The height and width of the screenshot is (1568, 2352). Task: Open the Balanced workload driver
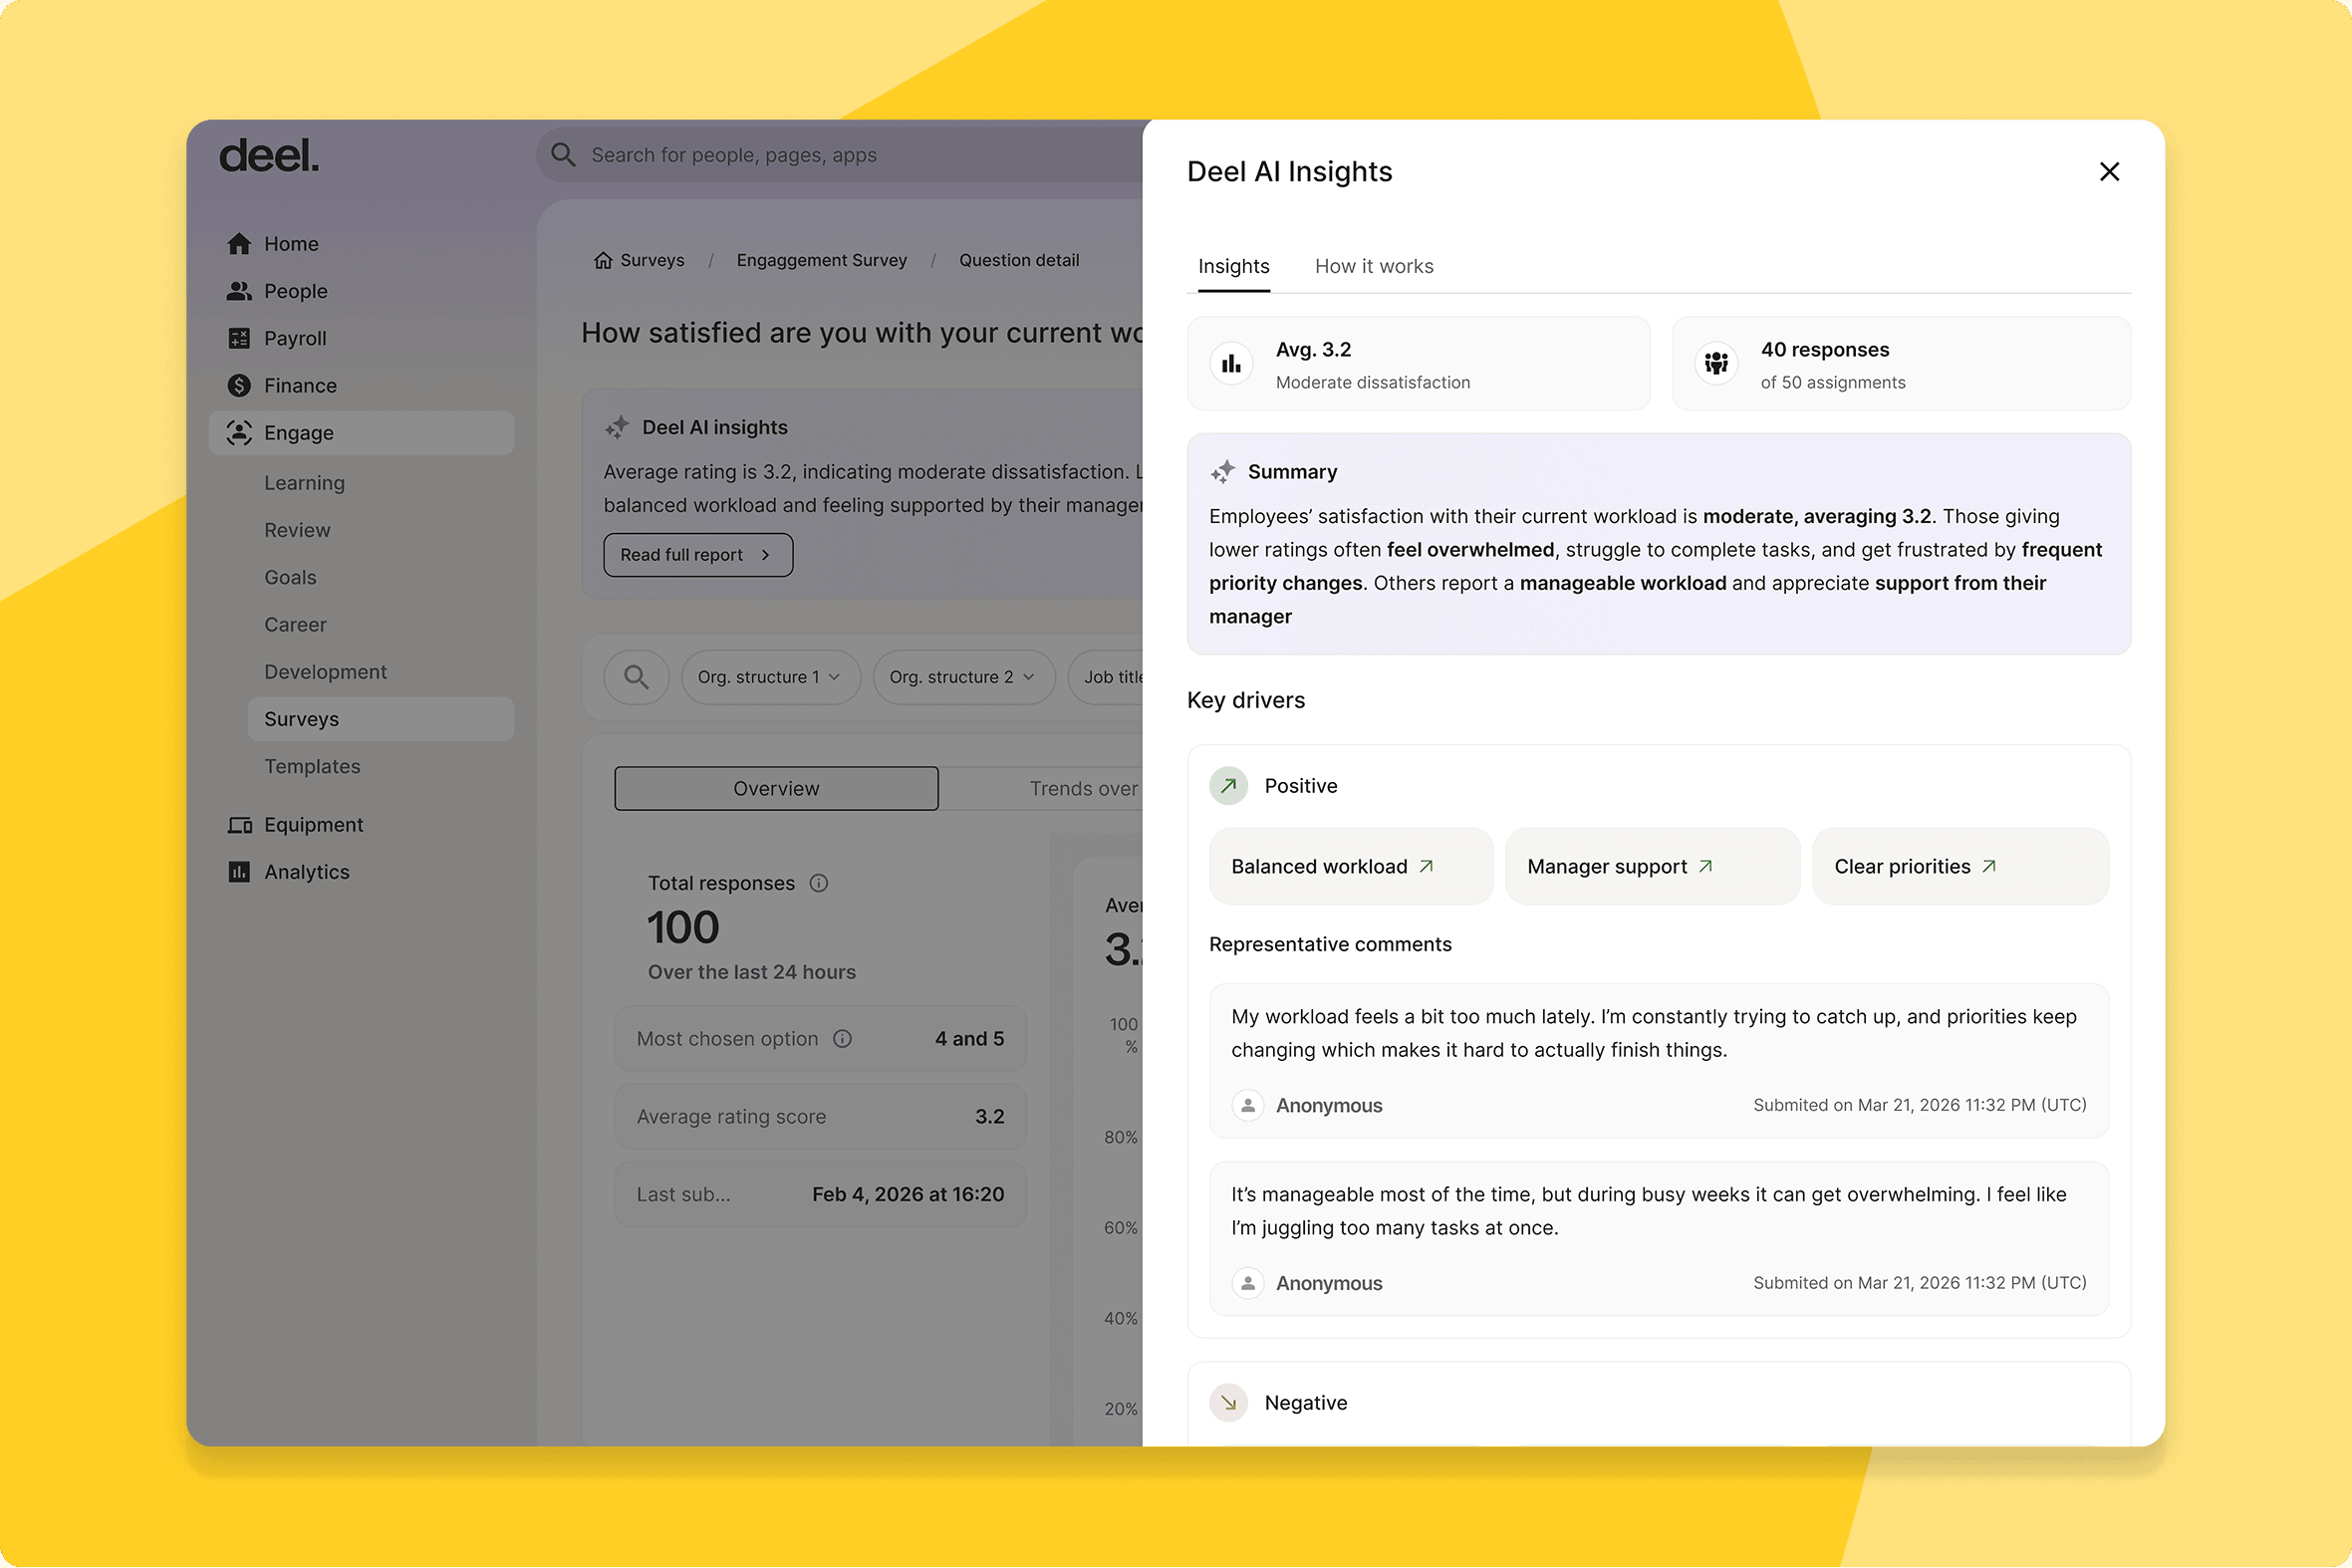[x=1350, y=867]
